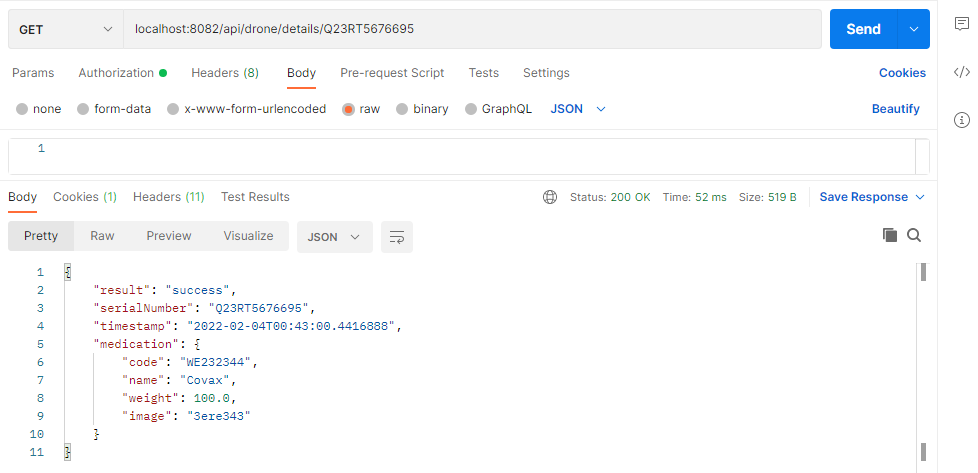Select the Raw response view
978x473 pixels.
click(102, 236)
